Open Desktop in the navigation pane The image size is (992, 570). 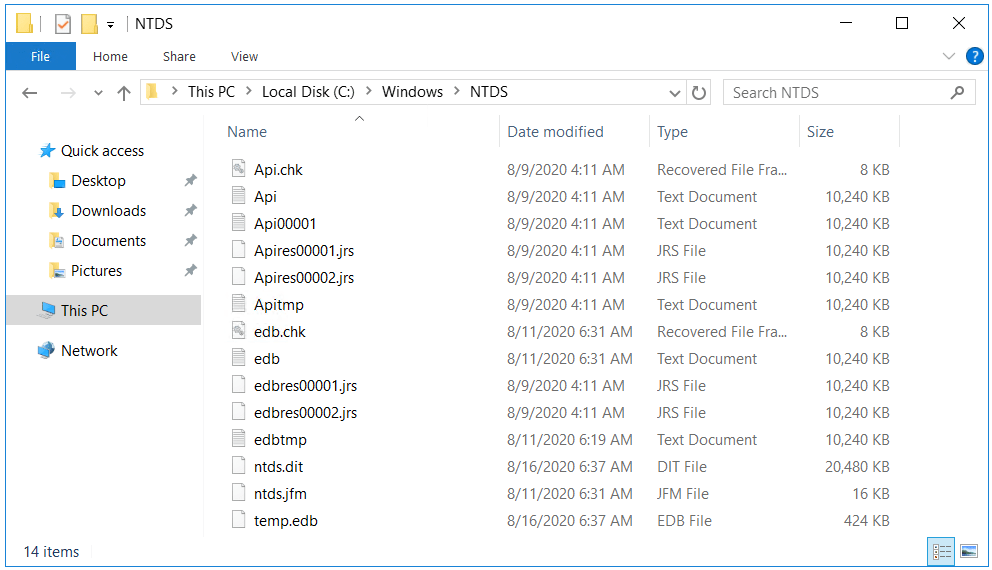[98, 180]
